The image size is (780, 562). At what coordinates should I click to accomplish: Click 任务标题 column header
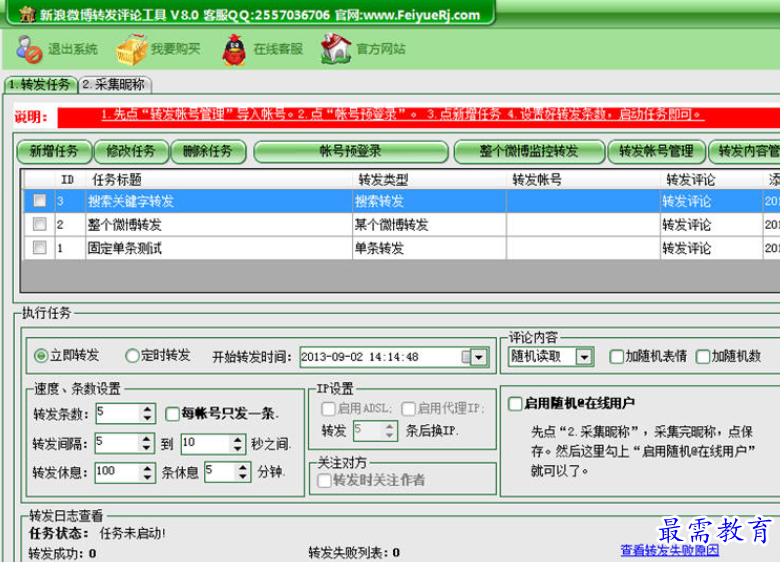click(219, 179)
